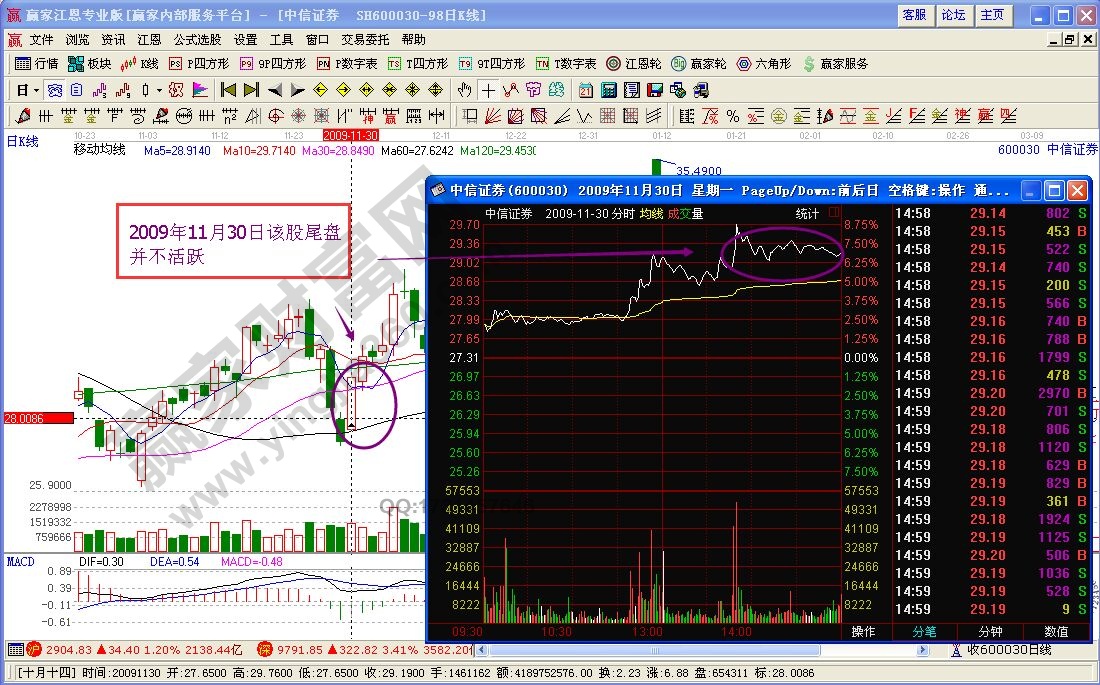Click scrollbar right arrow near 收600030日线
Screen dimensions: 1100x685
922,651
